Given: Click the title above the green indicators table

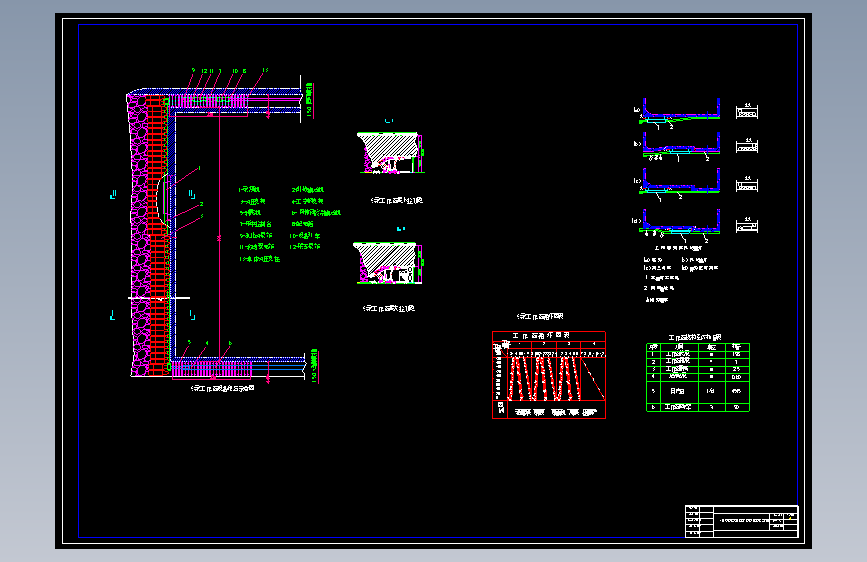Looking at the screenshot, I should click(694, 337).
